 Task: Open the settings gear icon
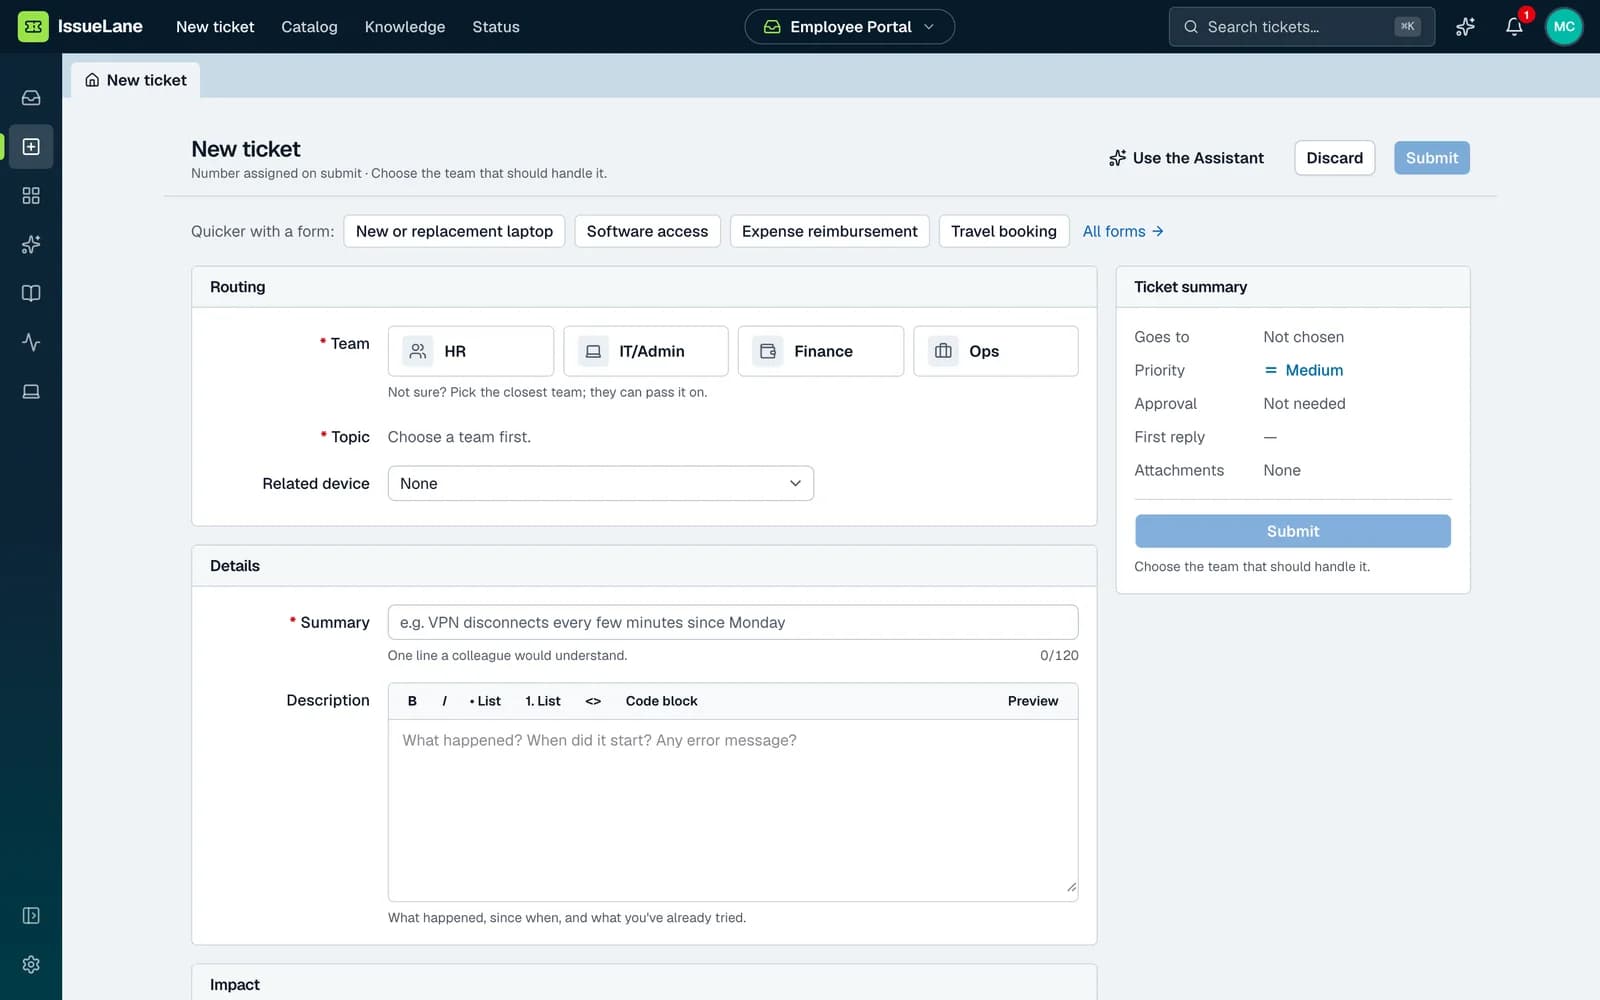tap(31, 964)
